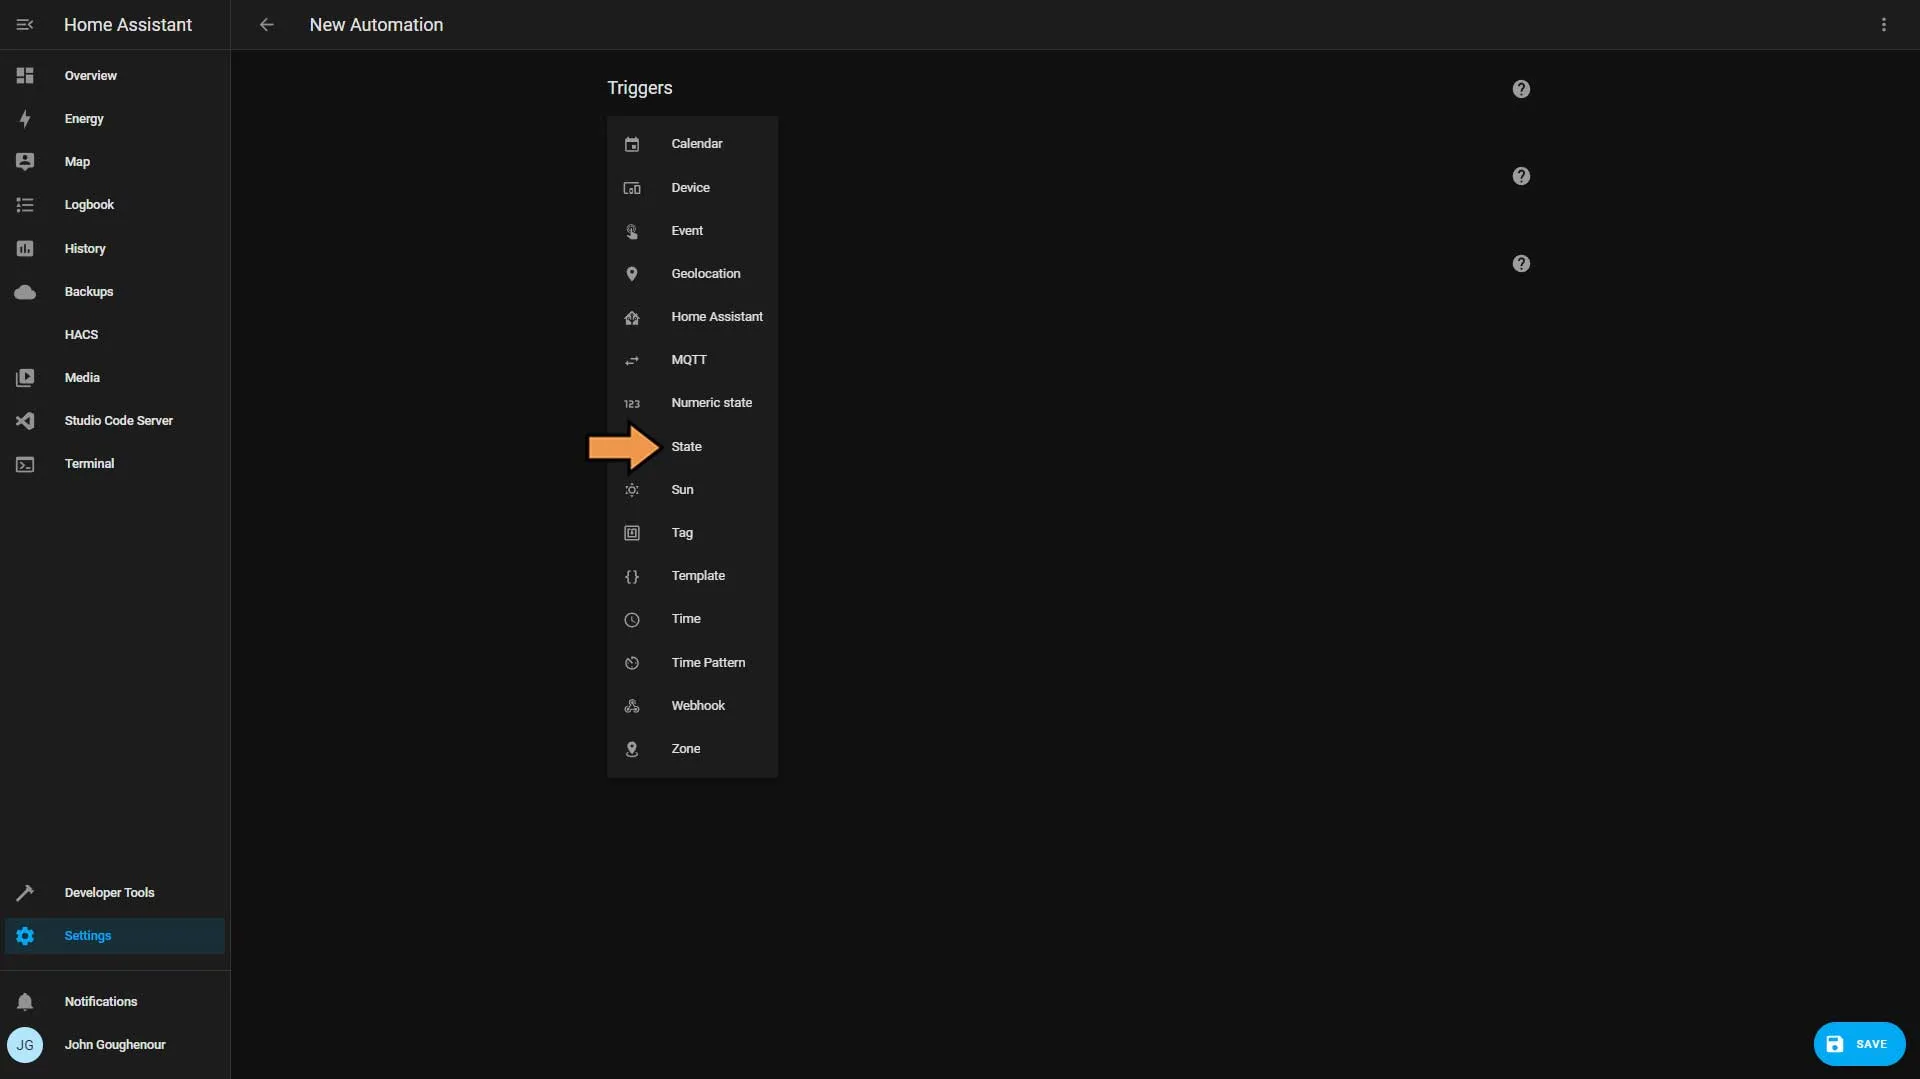Viewport: 1920px width, 1079px height.
Task: Save the new automation
Action: (1859, 1044)
